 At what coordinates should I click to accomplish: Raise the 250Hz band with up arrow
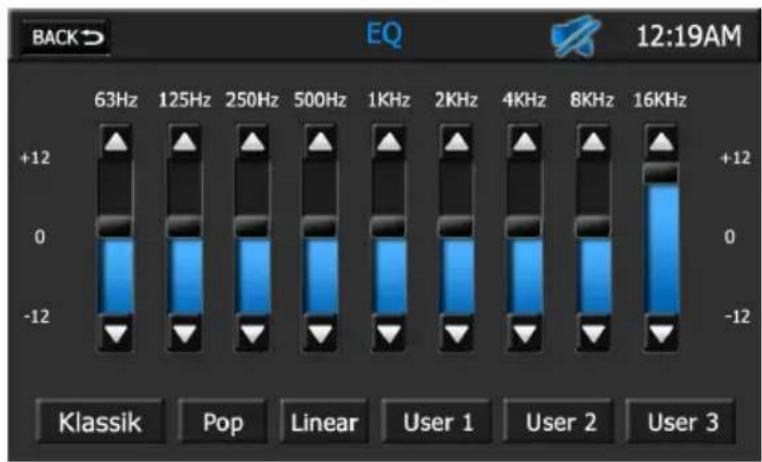point(253,142)
